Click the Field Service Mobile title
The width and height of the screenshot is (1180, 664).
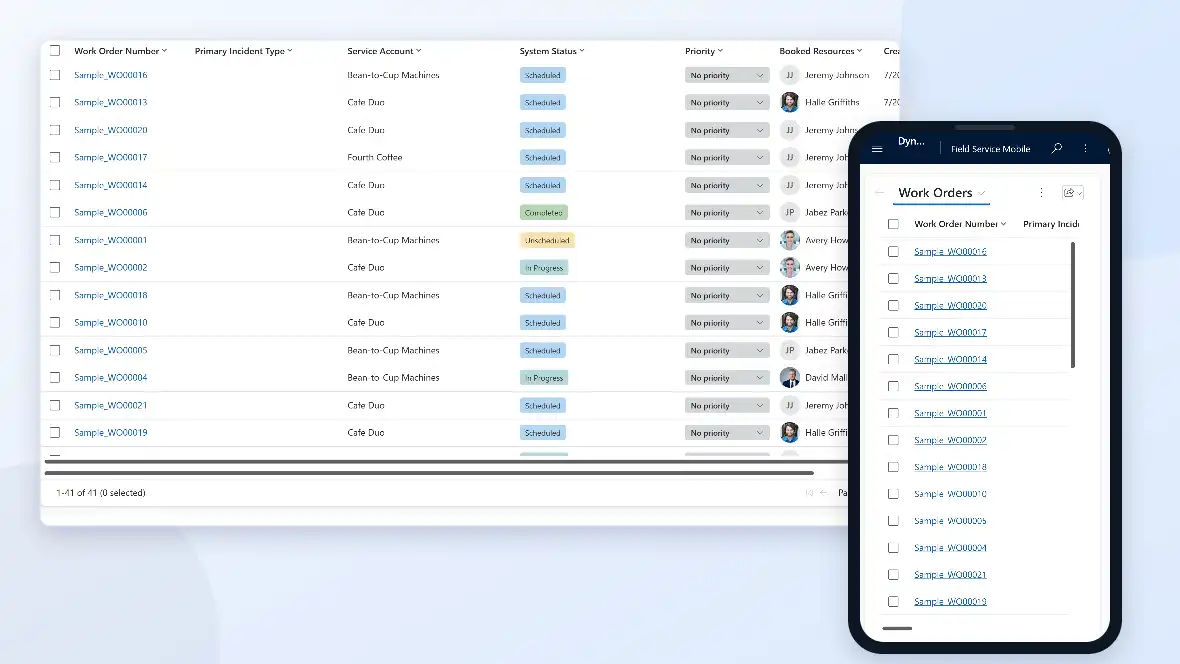[990, 149]
